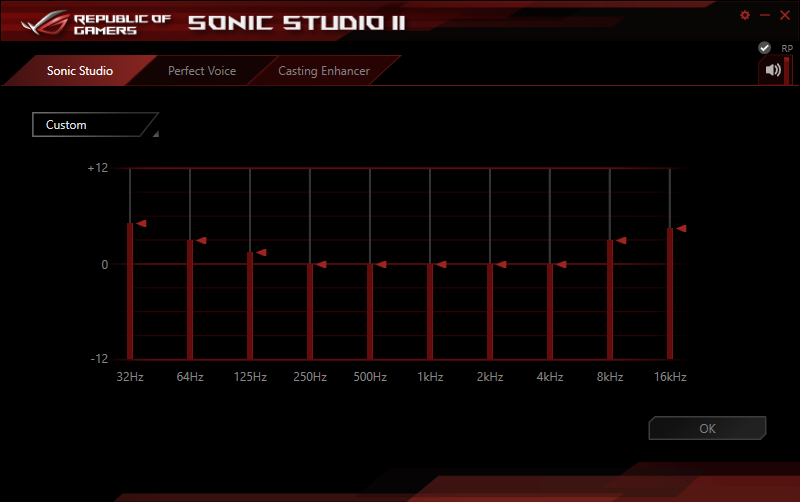The image size is (800, 502).
Task: Expand preset list via corner arrow
Action: tap(156, 134)
